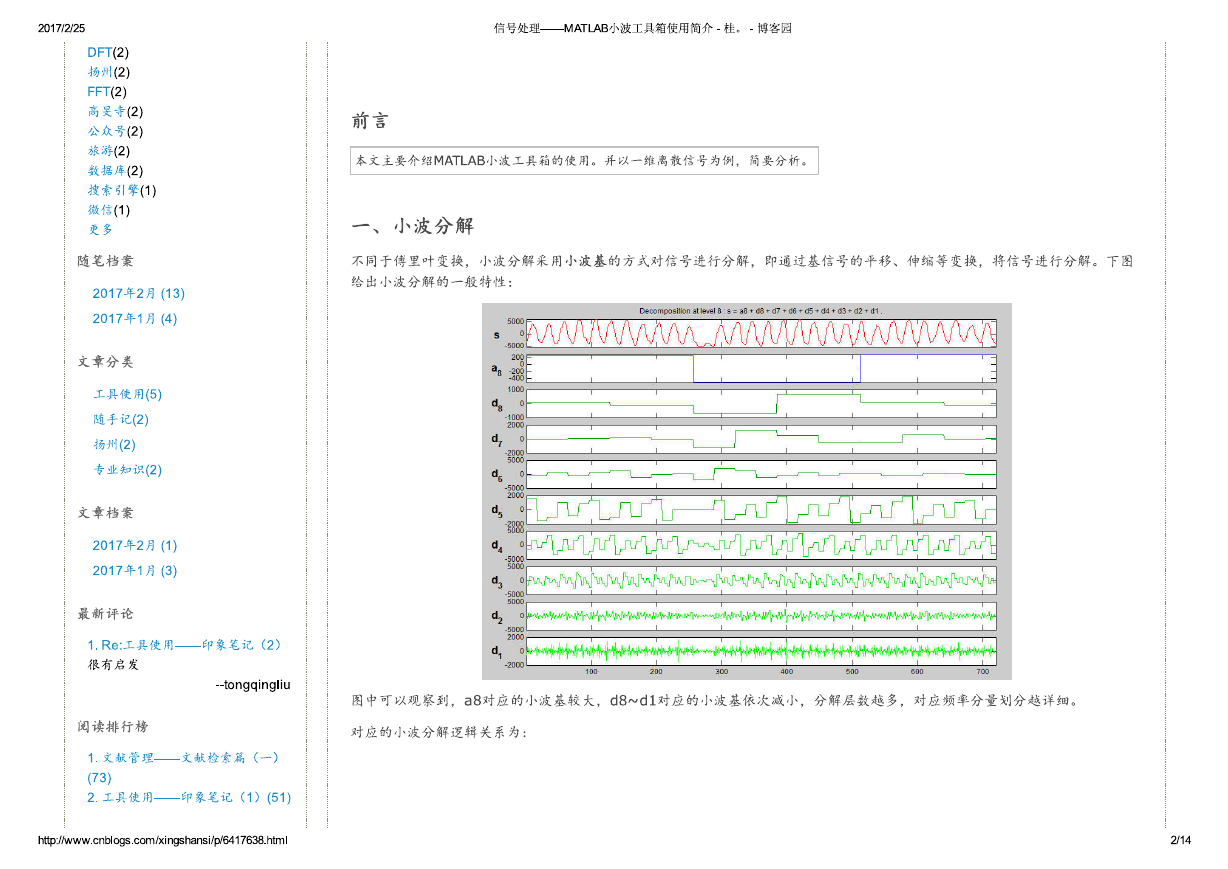Click the 前言 heading
1228x869 pixels.
pyautogui.click(x=369, y=121)
